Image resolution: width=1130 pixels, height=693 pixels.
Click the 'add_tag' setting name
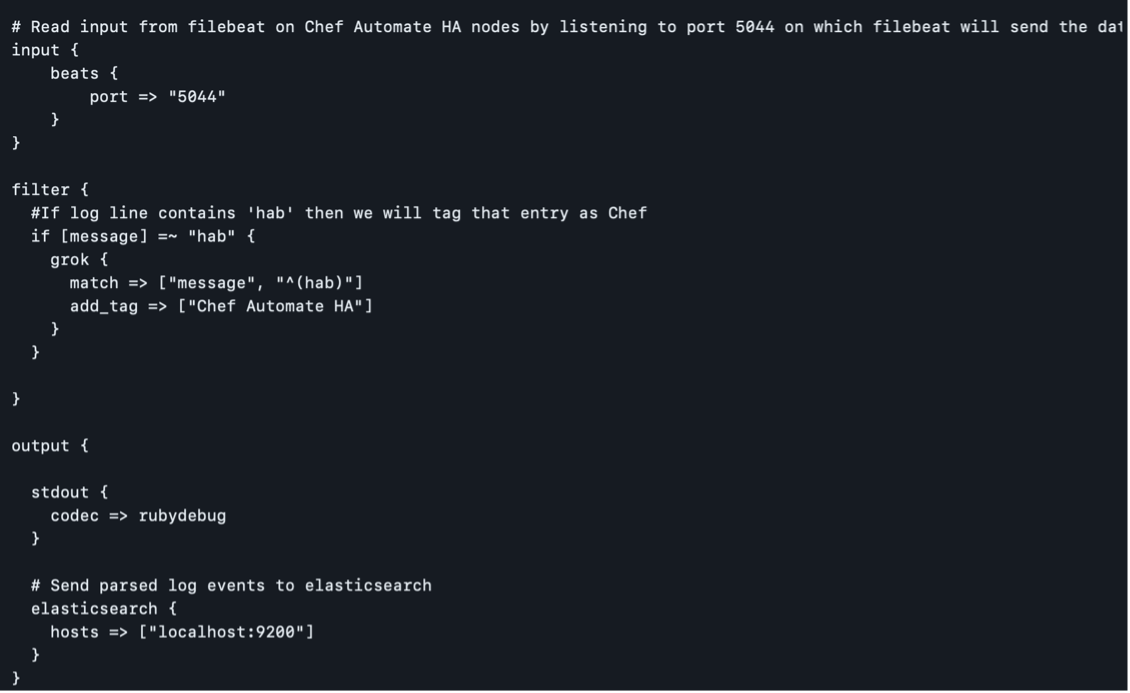(x=104, y=306)
